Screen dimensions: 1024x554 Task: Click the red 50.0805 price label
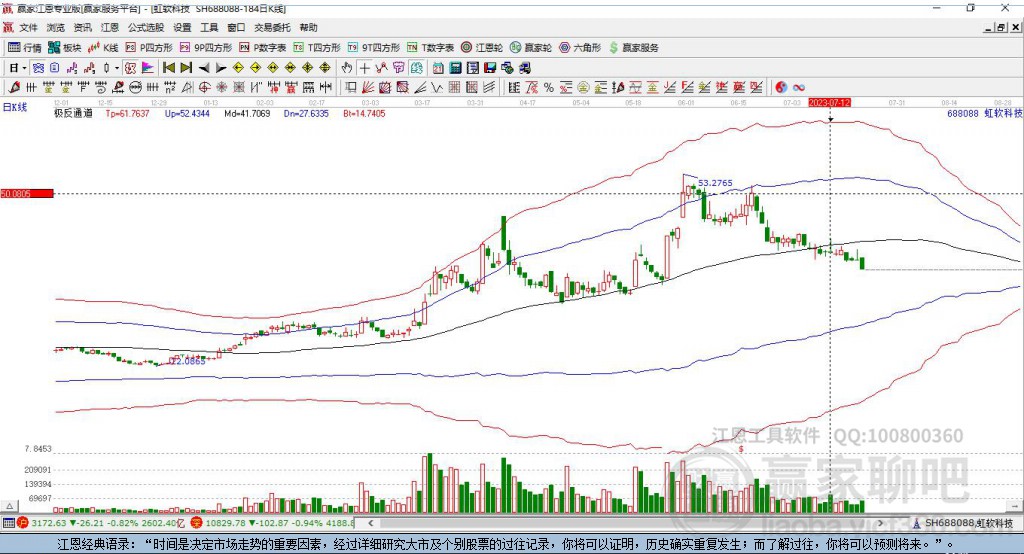[27, 193]
